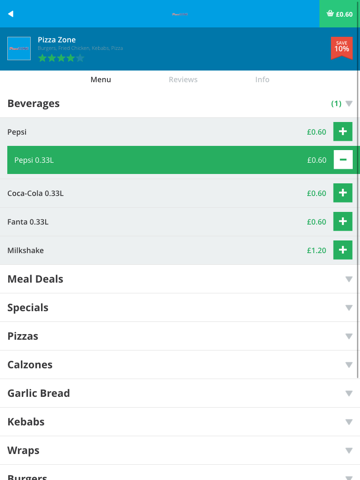This screenshot has width=360, height=480.
Task: Open the Kebabs category
Action: click(180, 422)
